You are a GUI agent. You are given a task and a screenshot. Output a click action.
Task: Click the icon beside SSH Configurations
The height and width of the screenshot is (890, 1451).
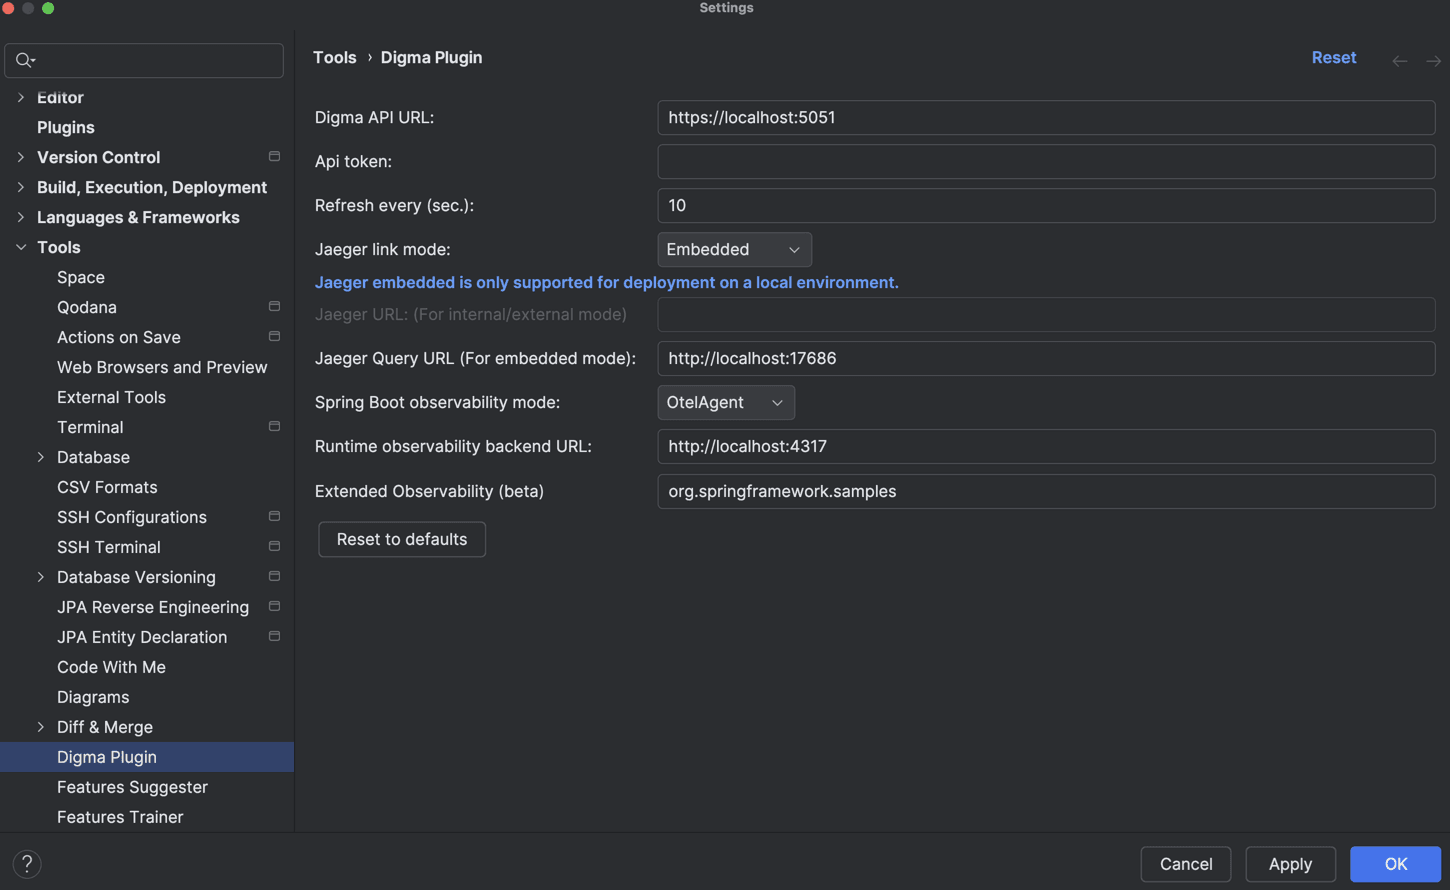274,517
